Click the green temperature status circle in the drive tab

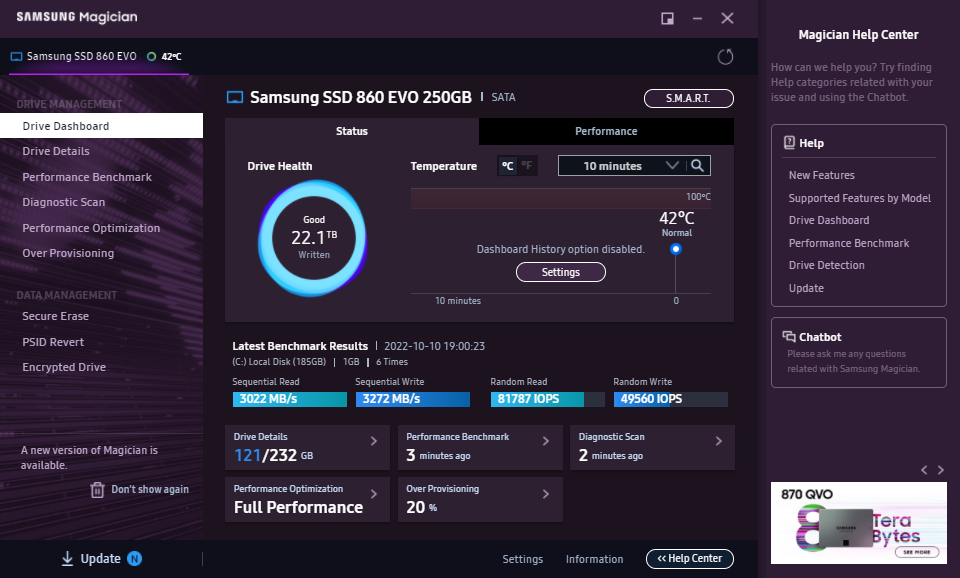point(151,56)
